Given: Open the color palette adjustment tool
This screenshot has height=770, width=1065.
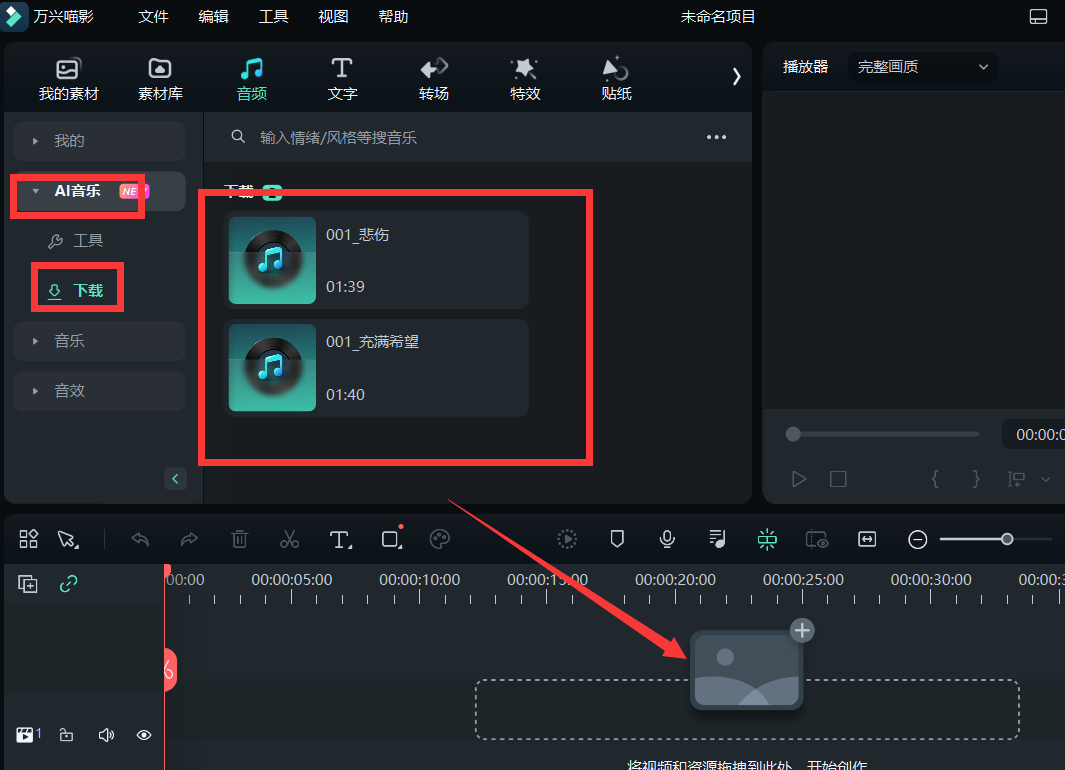Looking at the screenshot, I should coord(440,539).
